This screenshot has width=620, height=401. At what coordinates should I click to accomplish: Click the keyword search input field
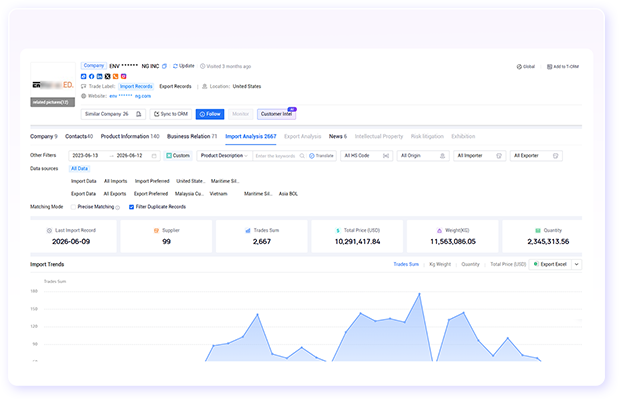coord(276,156)
